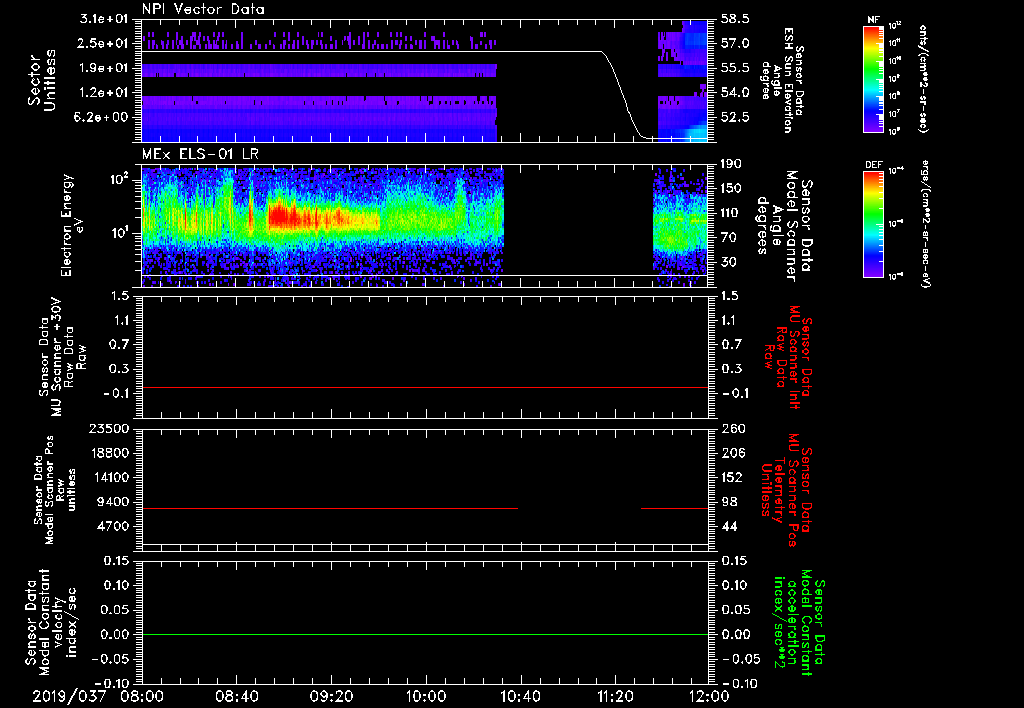Pick the "9400" scanner position tick
Image resolution: width=1024 pixels, height=708 pixels.
tap(112, 502)
